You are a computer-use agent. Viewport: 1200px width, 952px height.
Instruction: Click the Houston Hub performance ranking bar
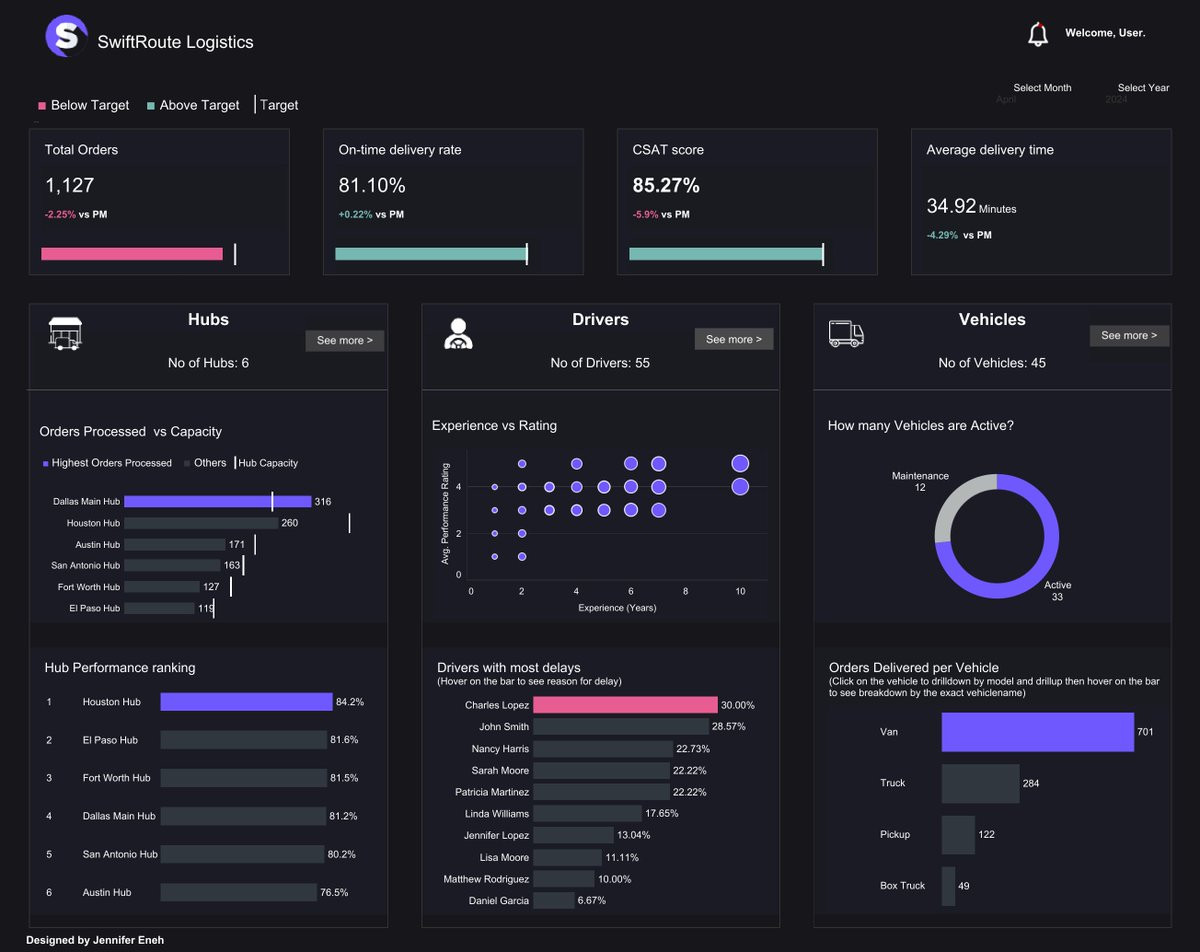[x=246, y=702]
